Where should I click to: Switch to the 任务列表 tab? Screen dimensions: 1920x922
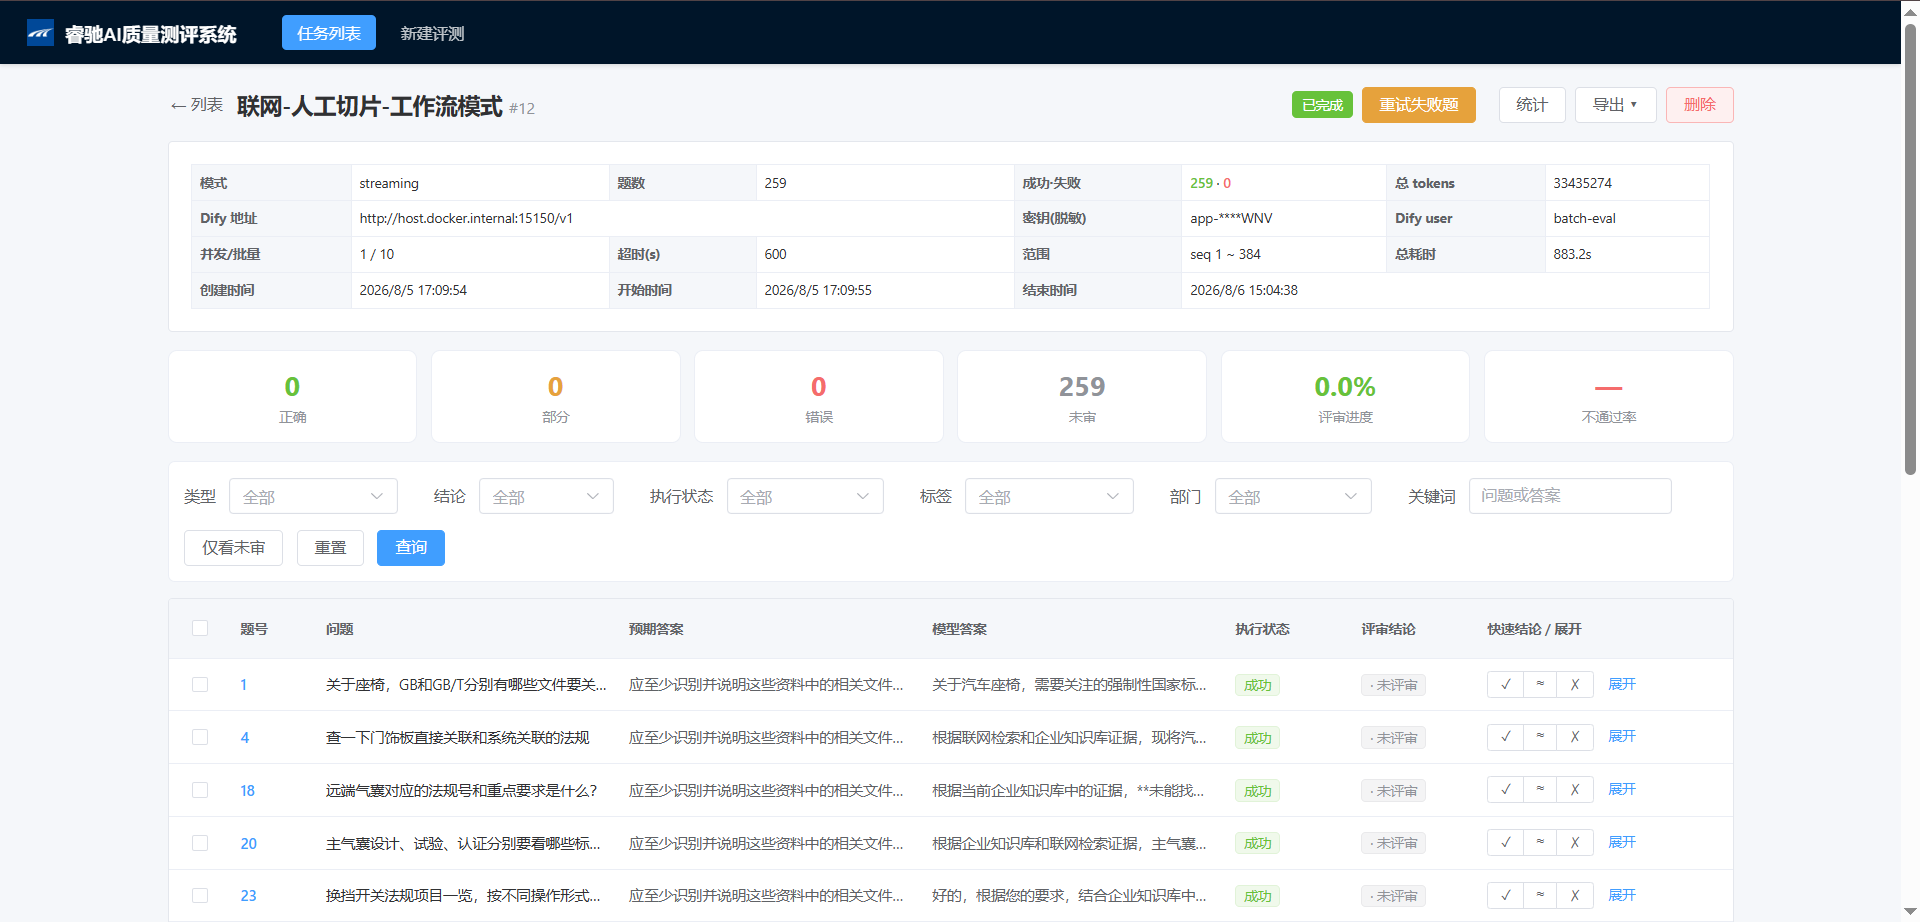(329, 33)
